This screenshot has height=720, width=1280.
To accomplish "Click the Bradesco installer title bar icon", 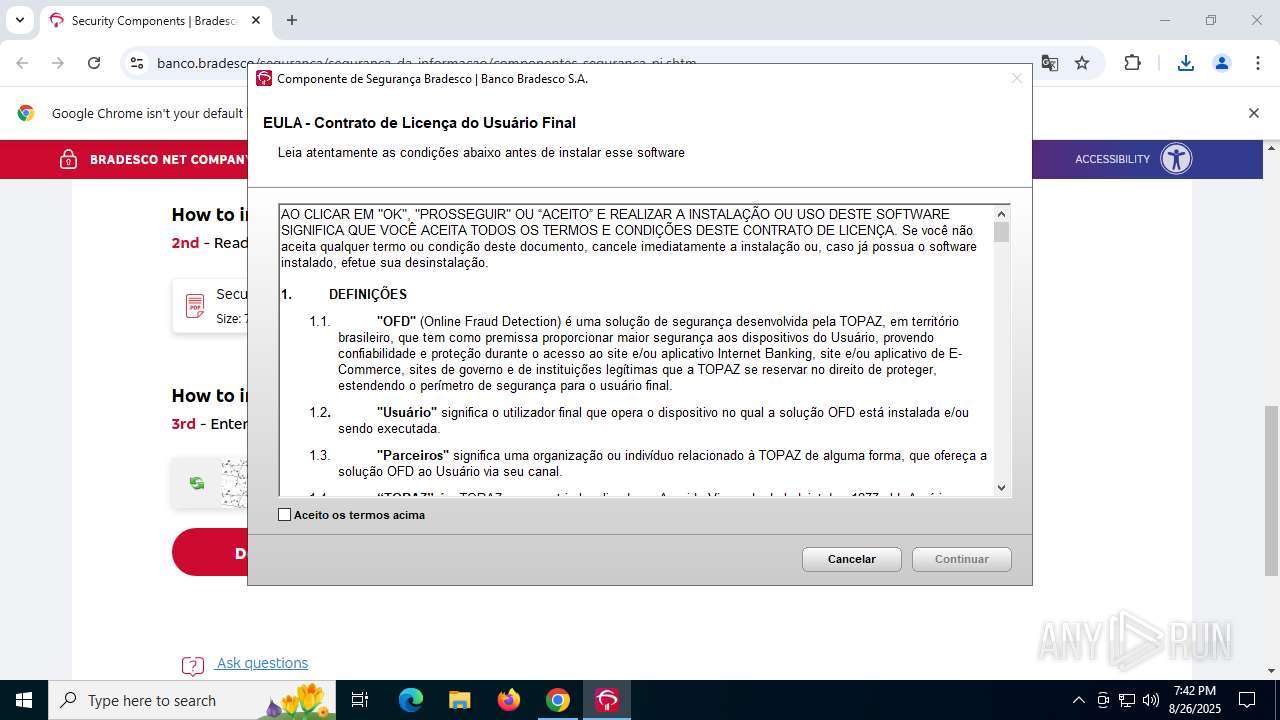I will [264, 78].
